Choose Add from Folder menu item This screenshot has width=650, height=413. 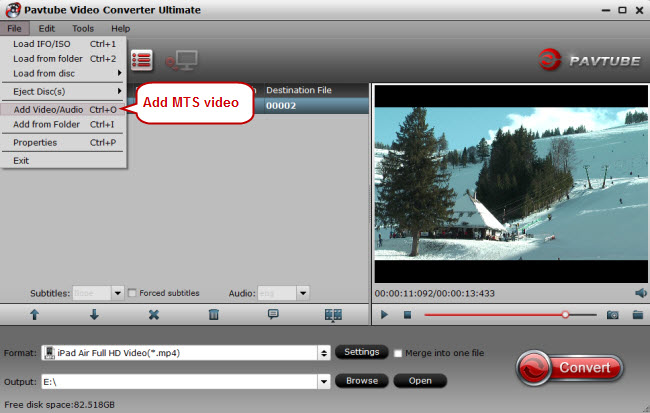(x=63, y=124)
